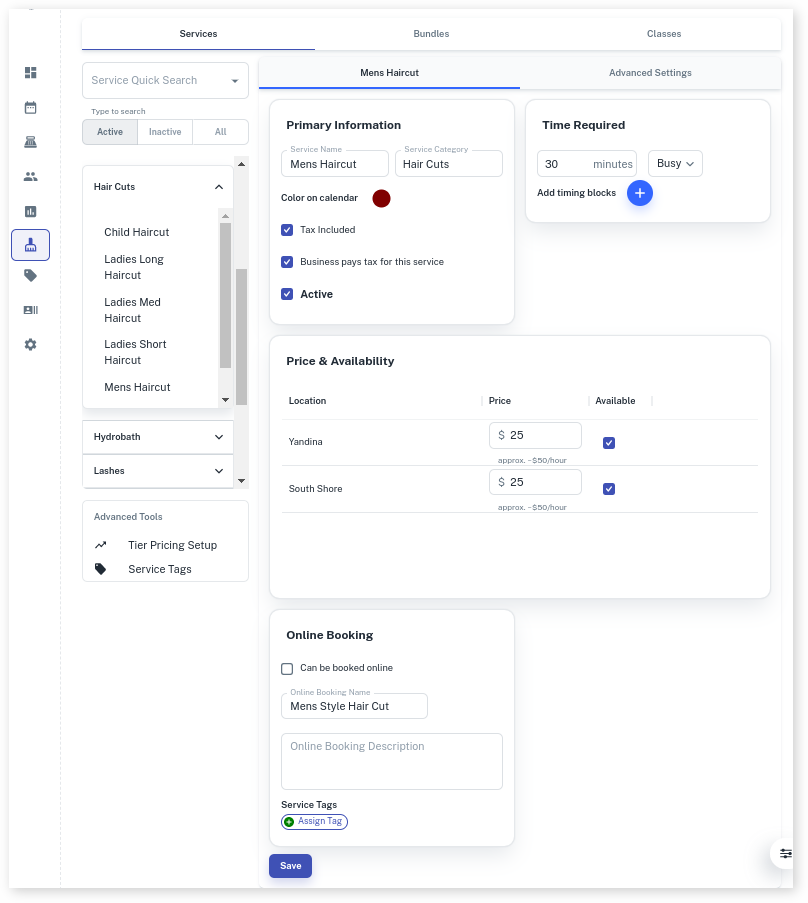This screenshot has width=808, height=903.
Task: Select the Mens Haircut tab
Action: tap(389, 73)
